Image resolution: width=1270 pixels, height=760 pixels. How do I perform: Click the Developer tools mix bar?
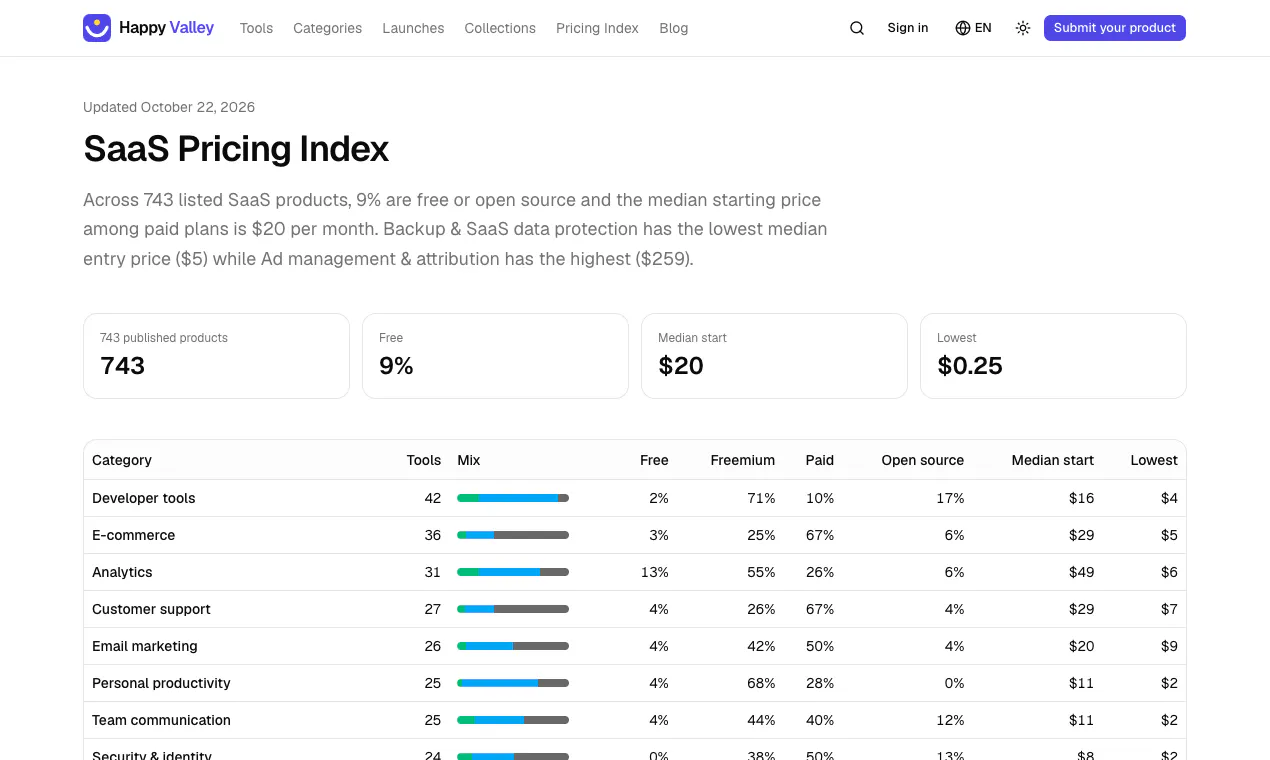click(x=513, y=498)
